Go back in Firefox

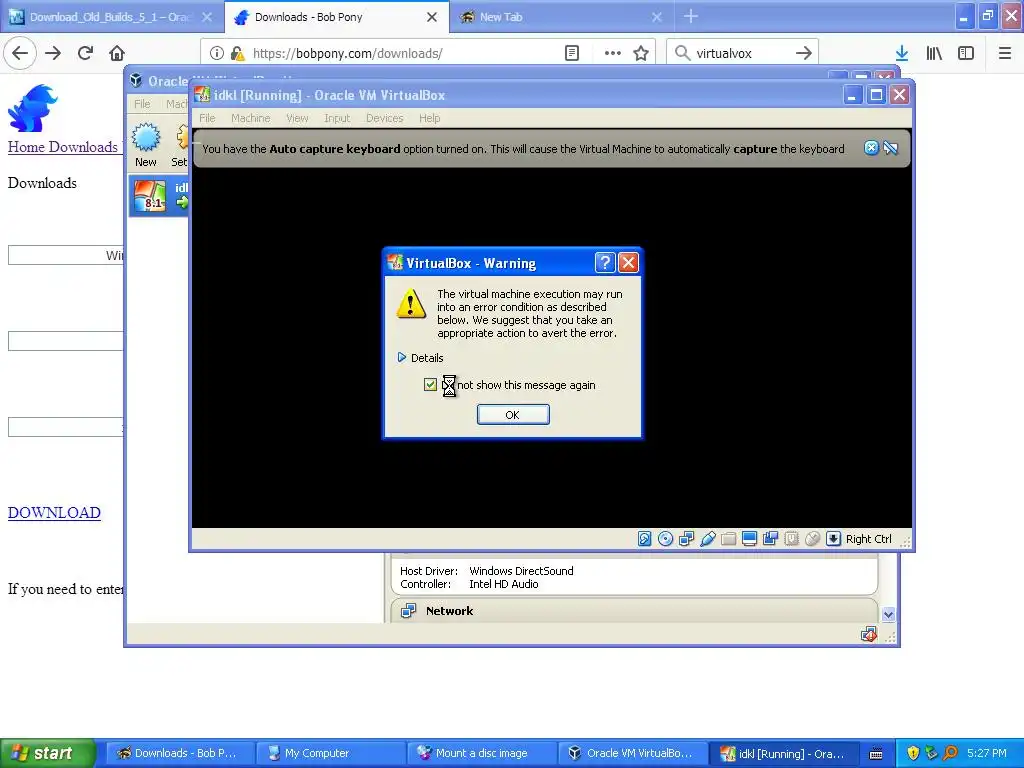20,53
